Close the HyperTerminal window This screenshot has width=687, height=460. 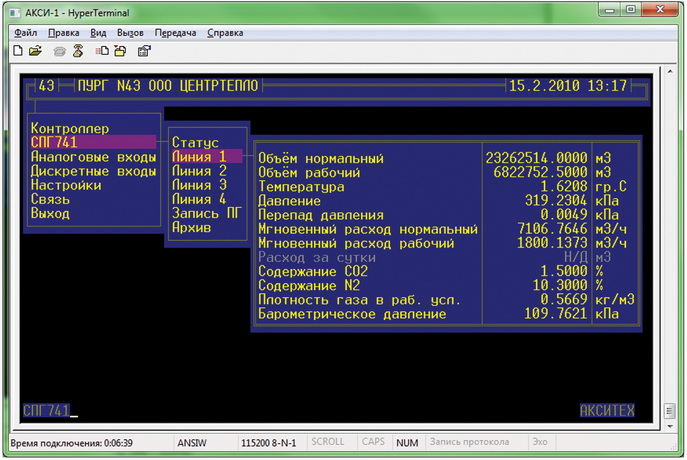tap(660, 10)
